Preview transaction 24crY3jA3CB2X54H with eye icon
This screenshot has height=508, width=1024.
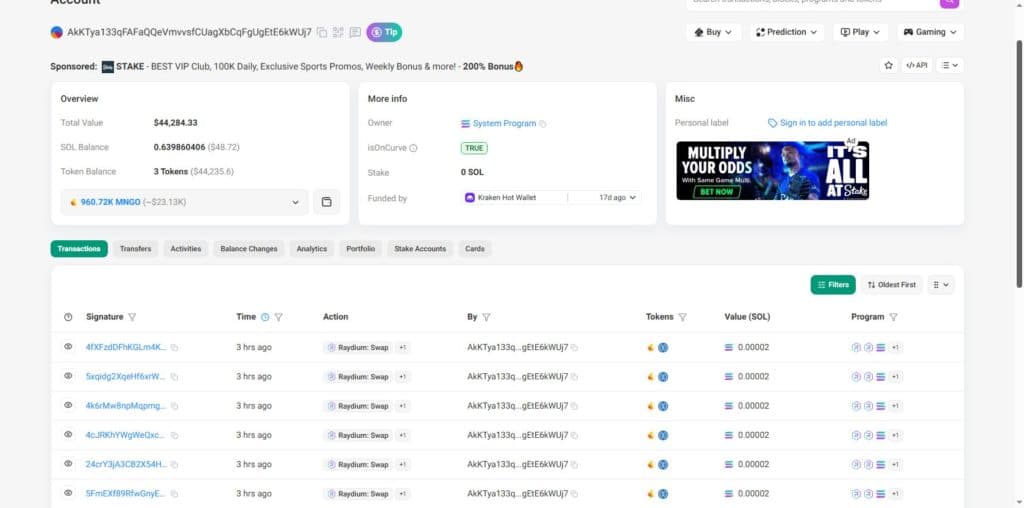tap(68, 464)
